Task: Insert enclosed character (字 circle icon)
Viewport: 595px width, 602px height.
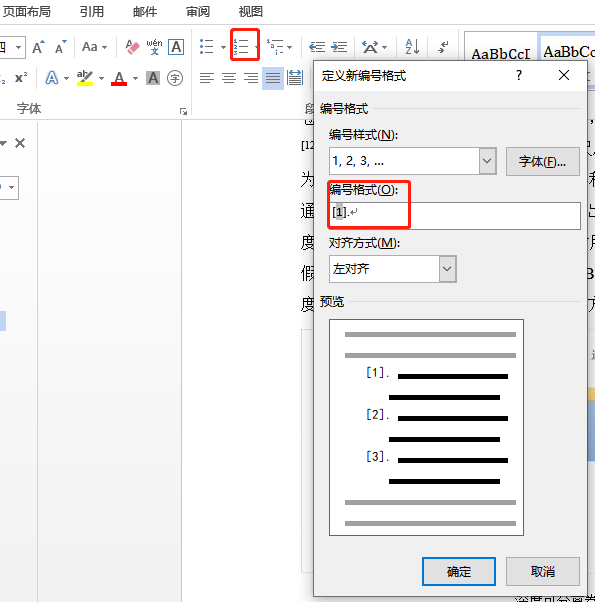Action: click(x=175, y=78)
